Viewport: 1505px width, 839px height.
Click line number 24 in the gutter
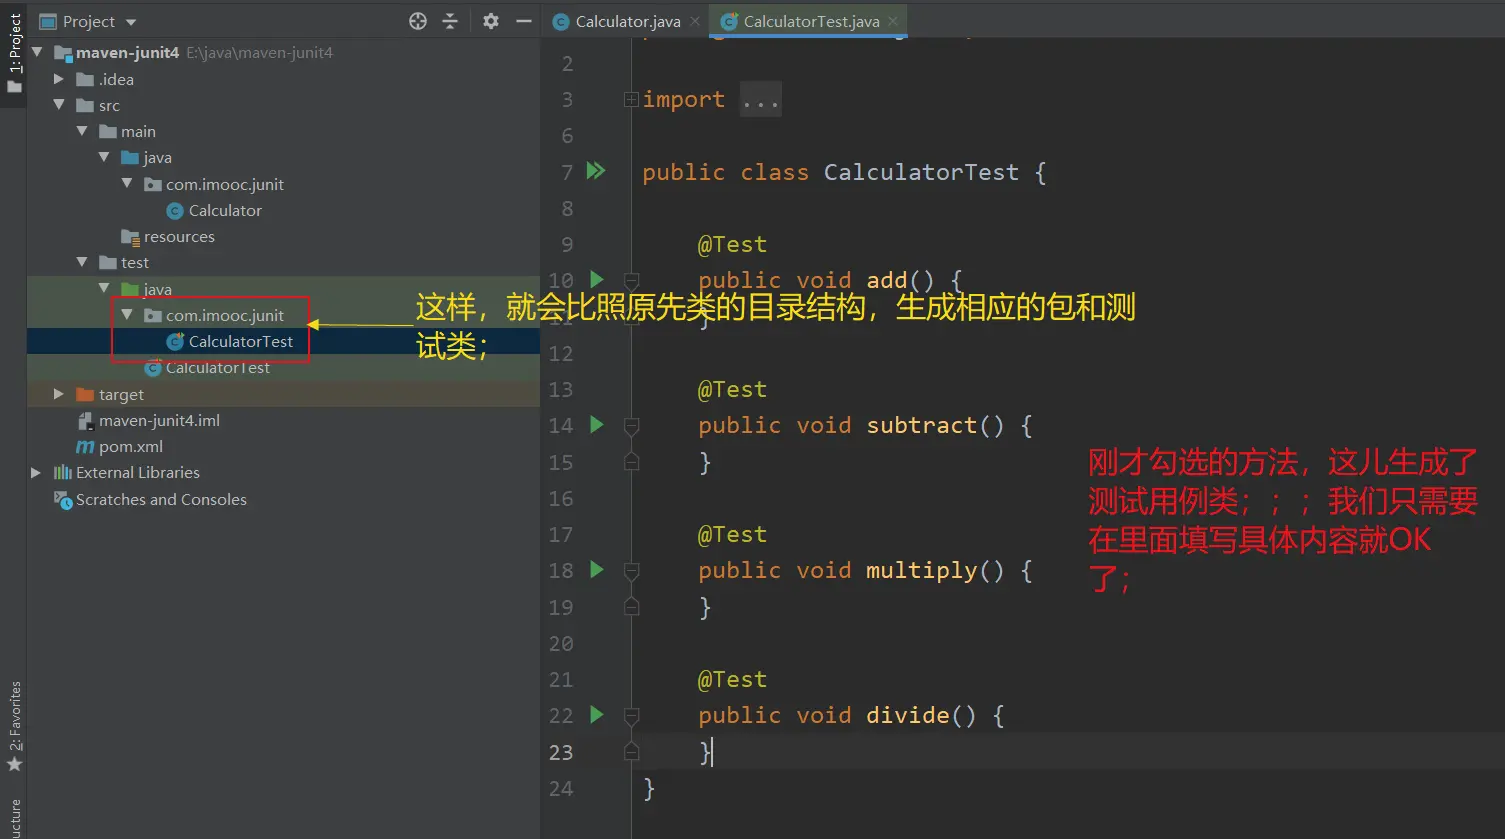(x=561, y=788)
